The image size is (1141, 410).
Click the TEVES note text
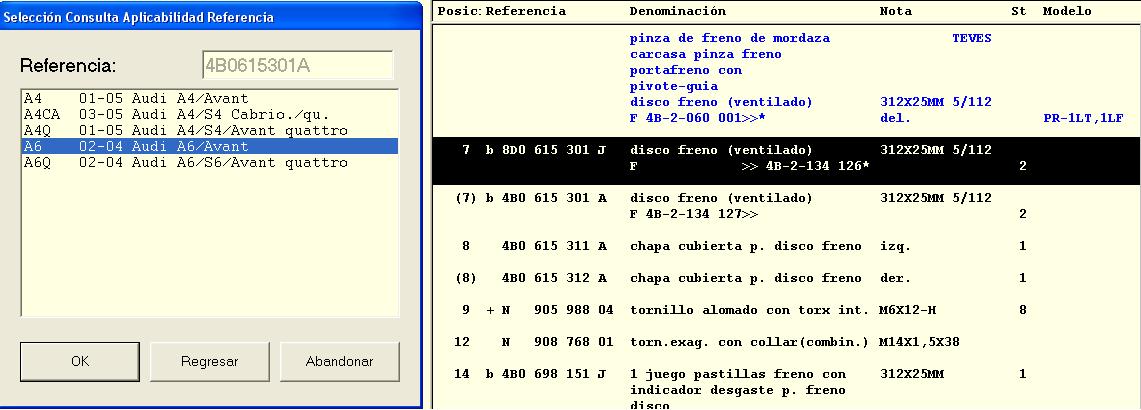971,38
